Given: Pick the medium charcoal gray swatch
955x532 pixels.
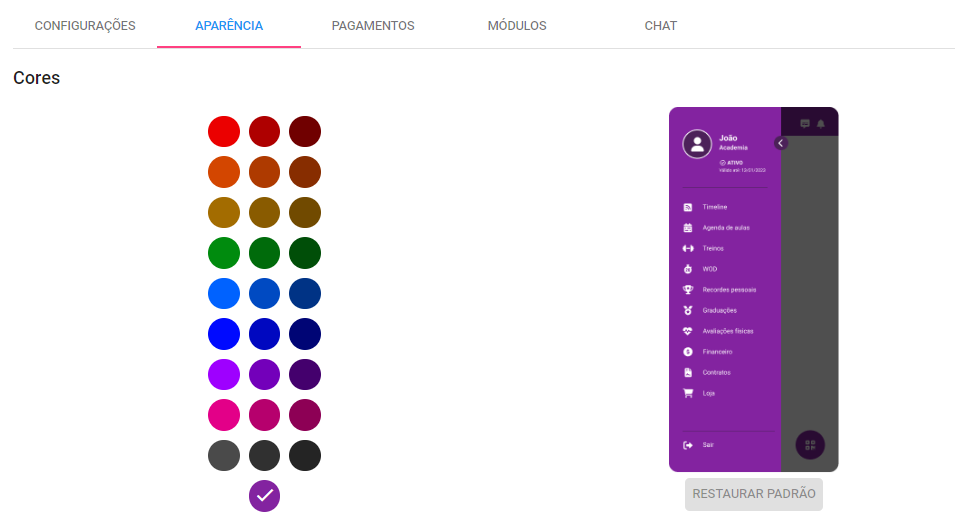Looking at the screenshot, I should [x=264, y=456].
